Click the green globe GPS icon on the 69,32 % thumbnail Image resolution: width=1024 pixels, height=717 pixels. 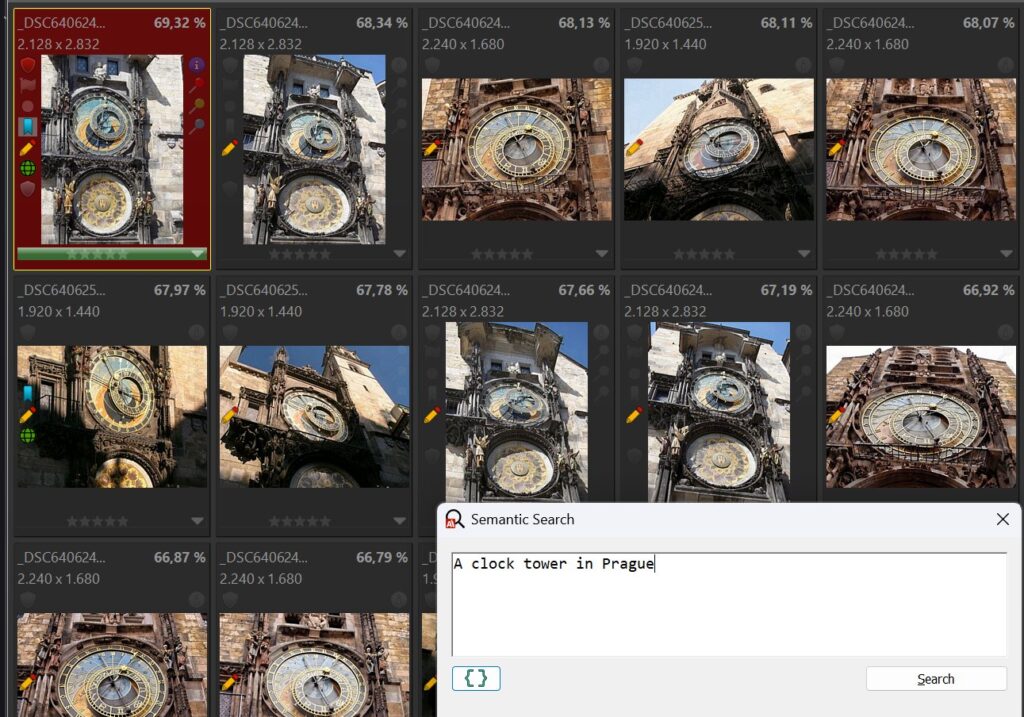[27, 168]
